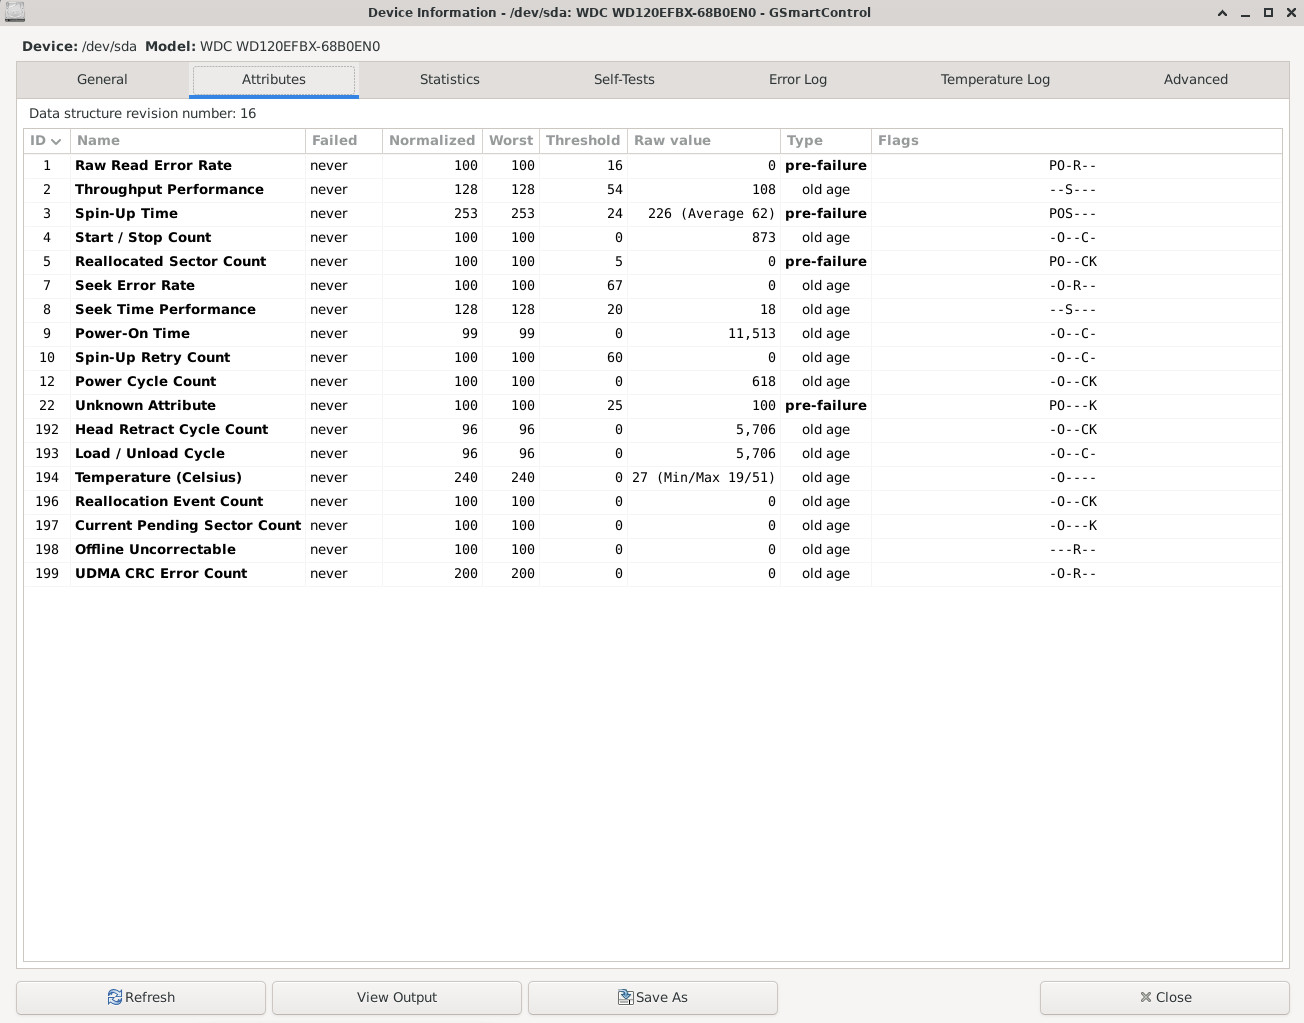Sort by the ID column header
The width and height of the screenshot is (1304, 1023).
pos(47,141)
